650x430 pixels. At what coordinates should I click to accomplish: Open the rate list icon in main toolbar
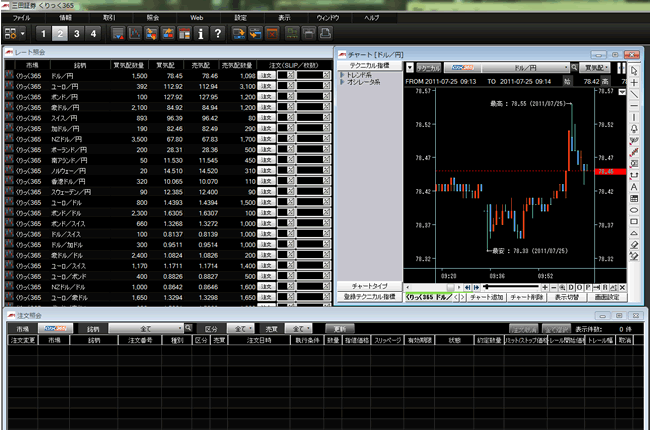pyautogui.click(x=118, y=34)
